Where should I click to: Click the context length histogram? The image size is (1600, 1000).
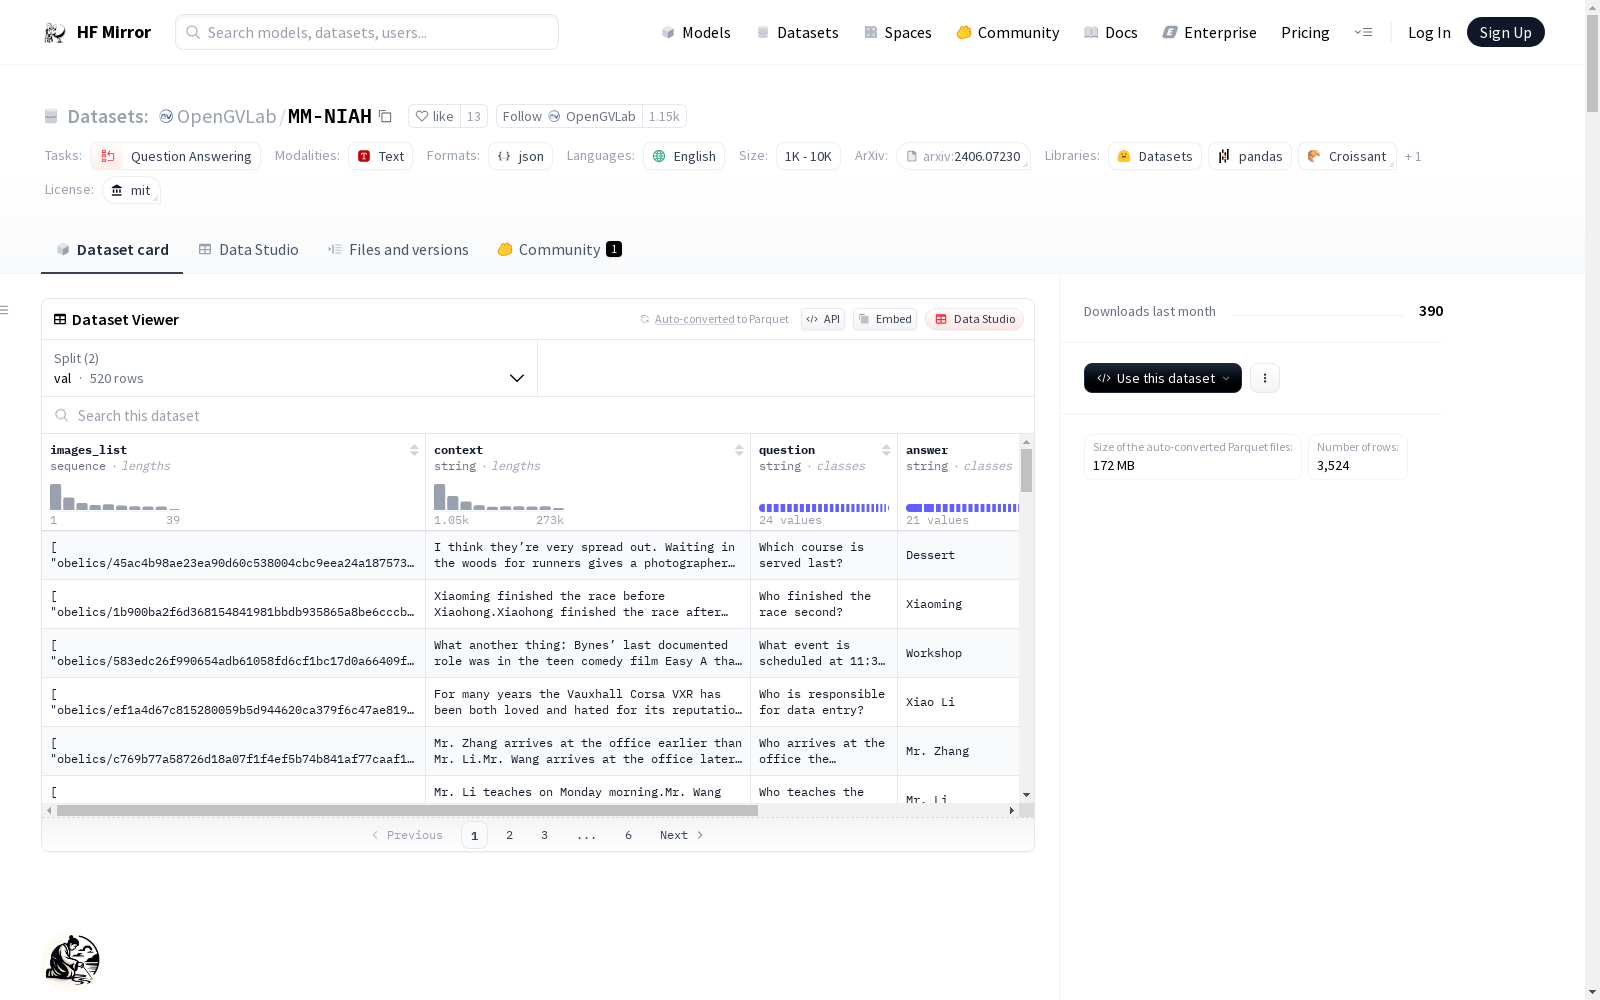(499, 497)
